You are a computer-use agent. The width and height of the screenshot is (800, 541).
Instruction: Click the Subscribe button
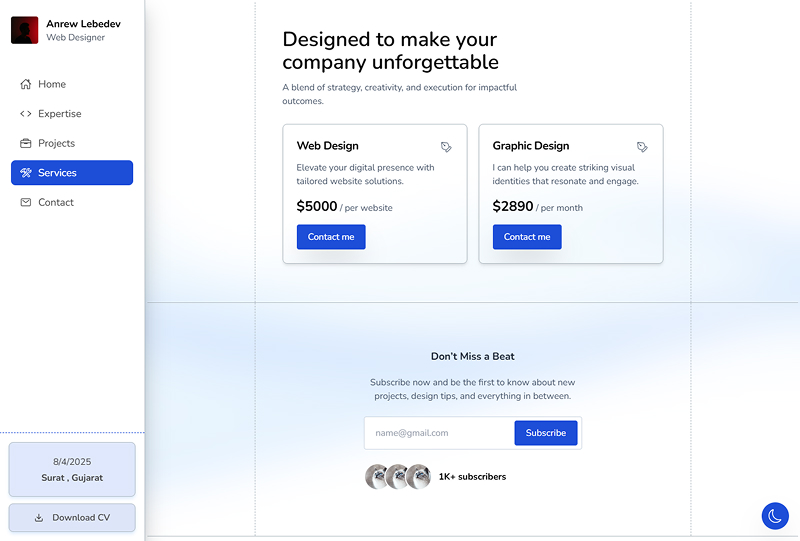coord(546,433)
